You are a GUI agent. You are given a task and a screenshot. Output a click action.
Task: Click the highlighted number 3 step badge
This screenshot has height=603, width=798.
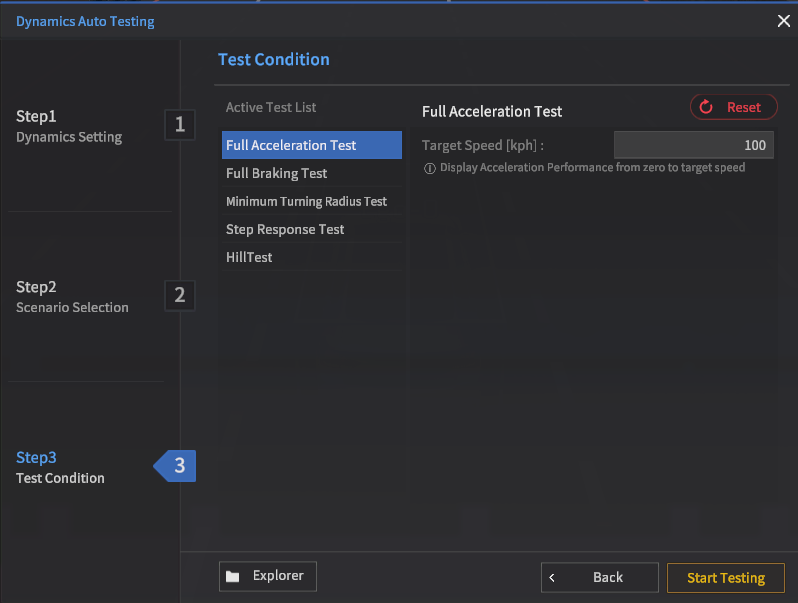(179, 466)
